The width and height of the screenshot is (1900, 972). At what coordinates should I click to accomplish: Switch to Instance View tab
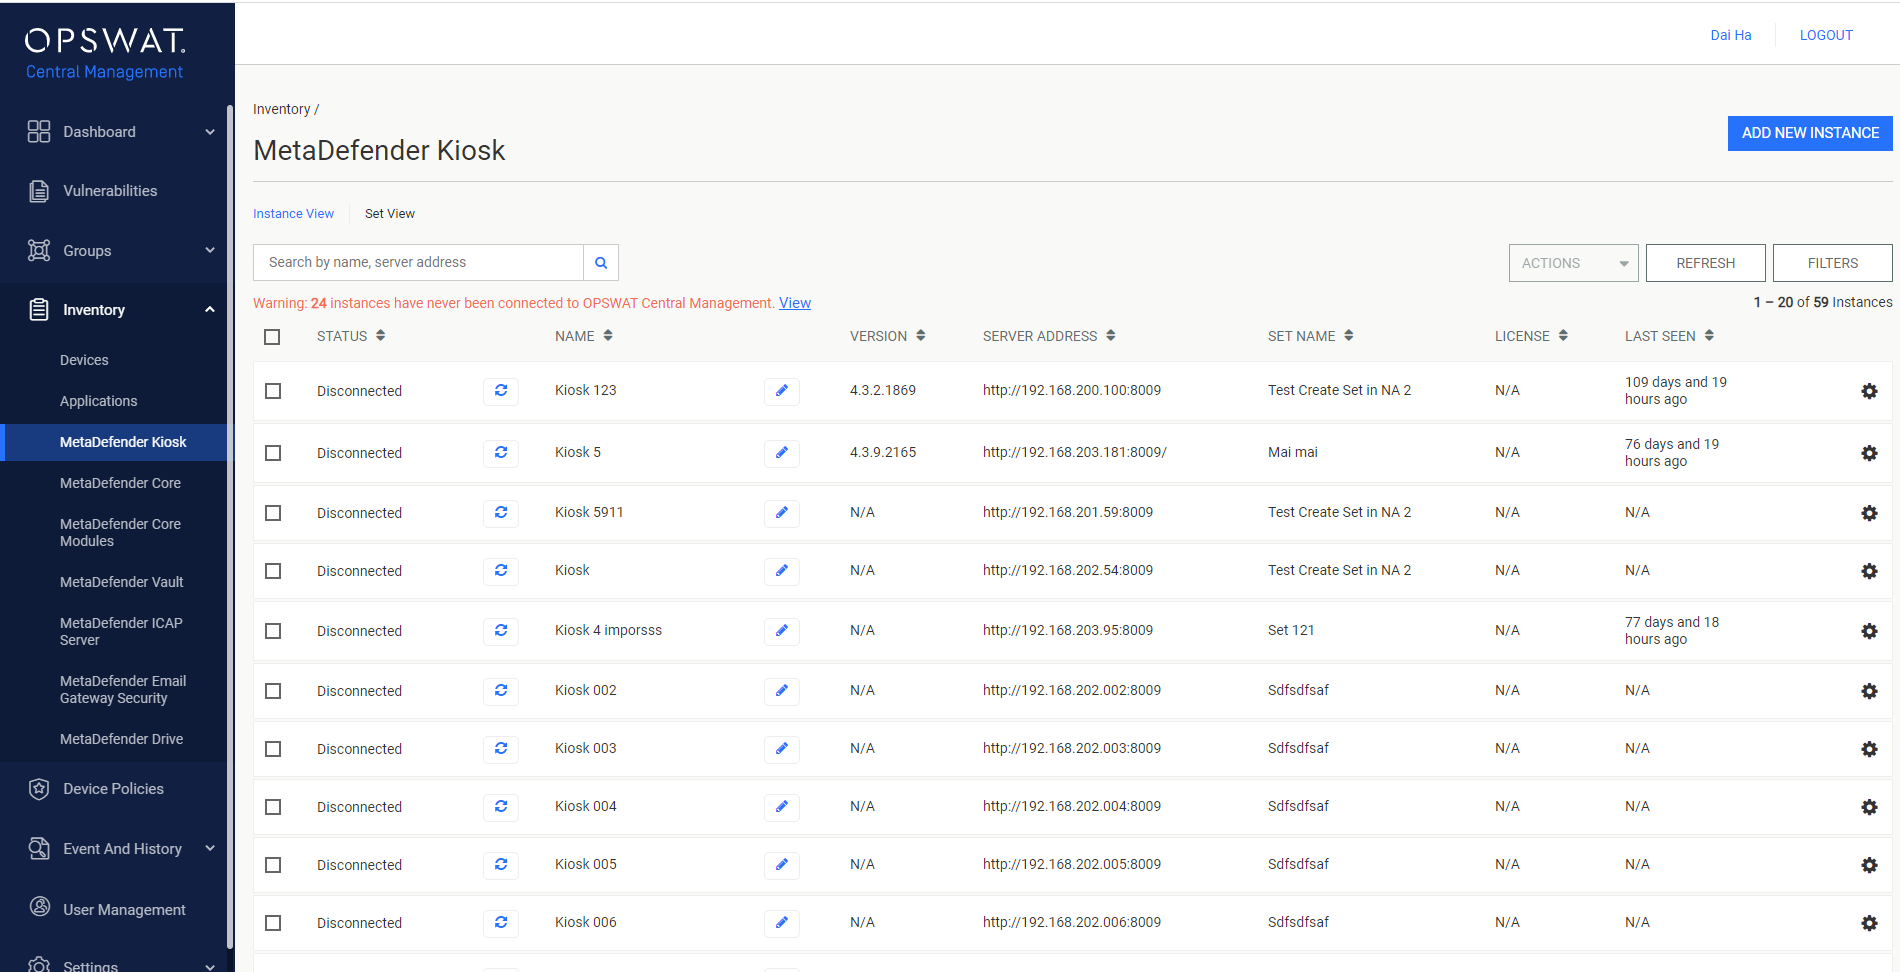[293, 214]
